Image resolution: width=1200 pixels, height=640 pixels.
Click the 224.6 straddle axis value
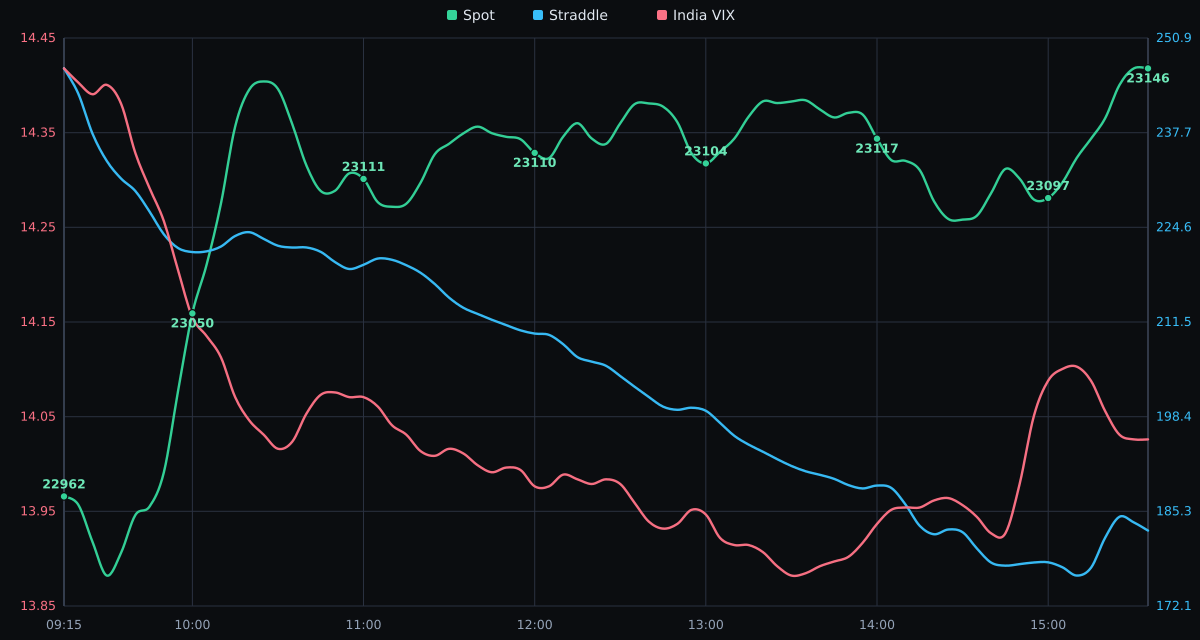[x=1174, y=227]
